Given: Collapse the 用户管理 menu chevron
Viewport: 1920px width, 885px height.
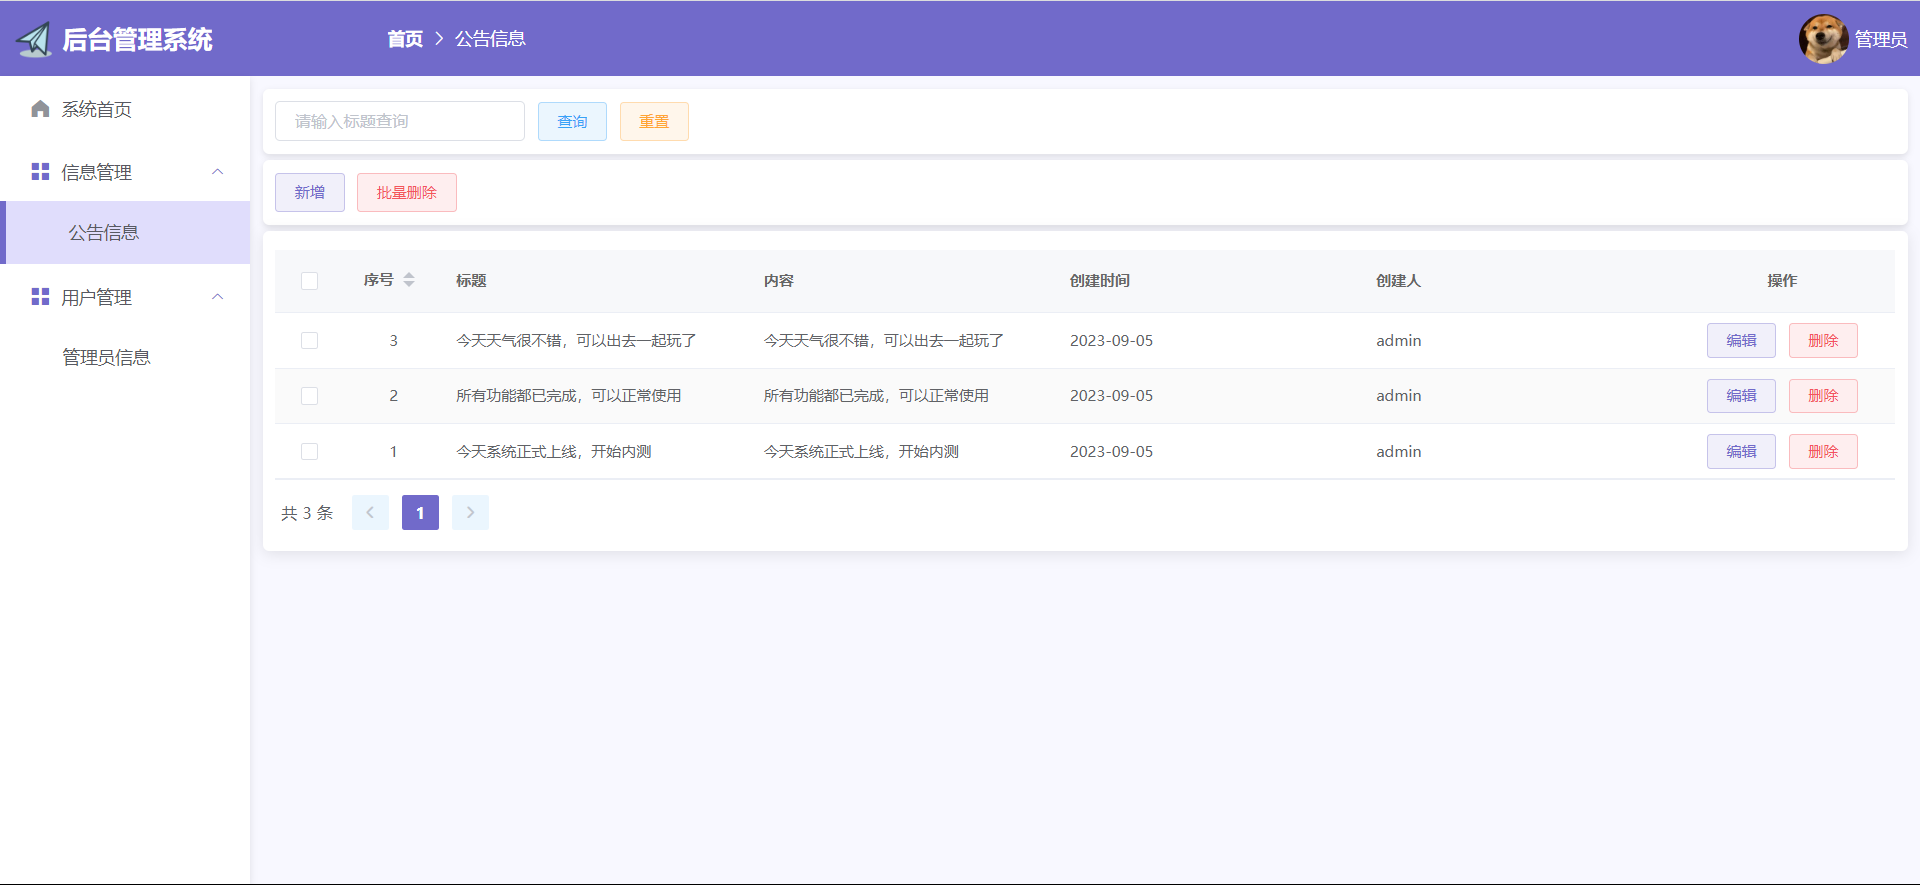Looking at the screenshot, I should (218, 297).
